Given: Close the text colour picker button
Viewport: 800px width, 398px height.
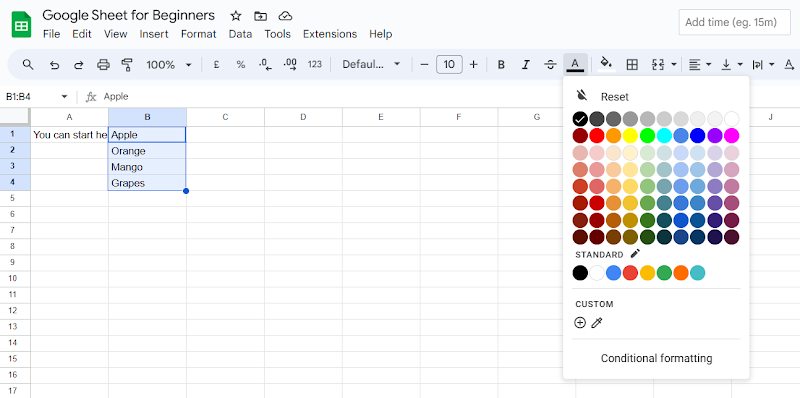Looking at the screenshot, I should (575, 65).
